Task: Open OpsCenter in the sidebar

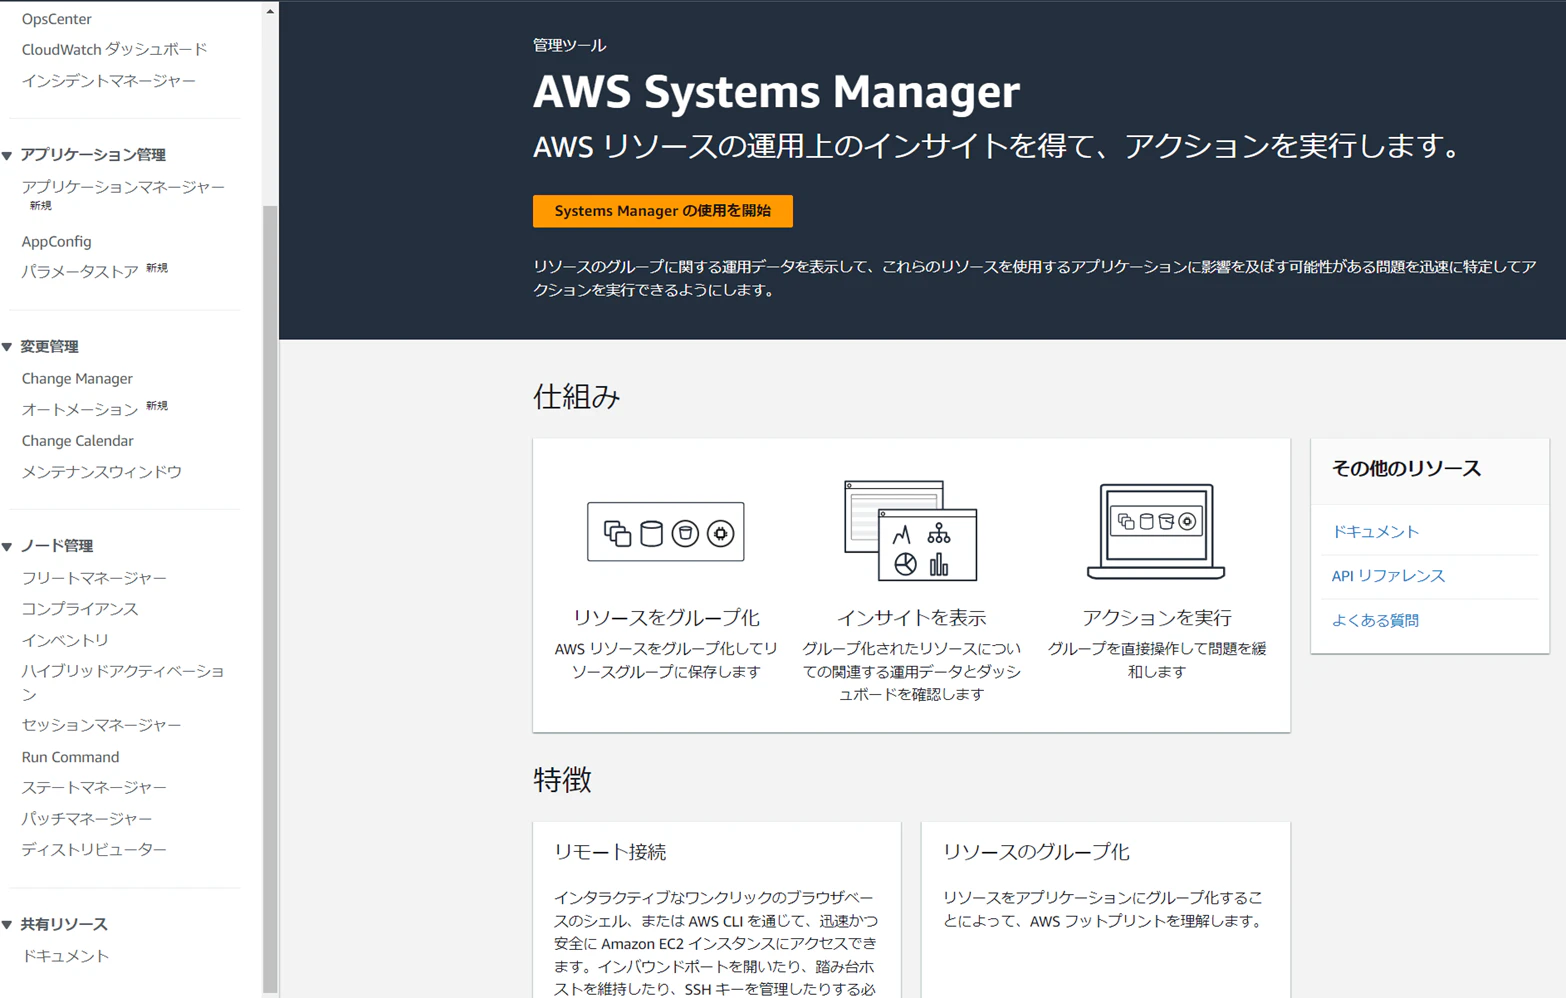Action: pos(56,19)
